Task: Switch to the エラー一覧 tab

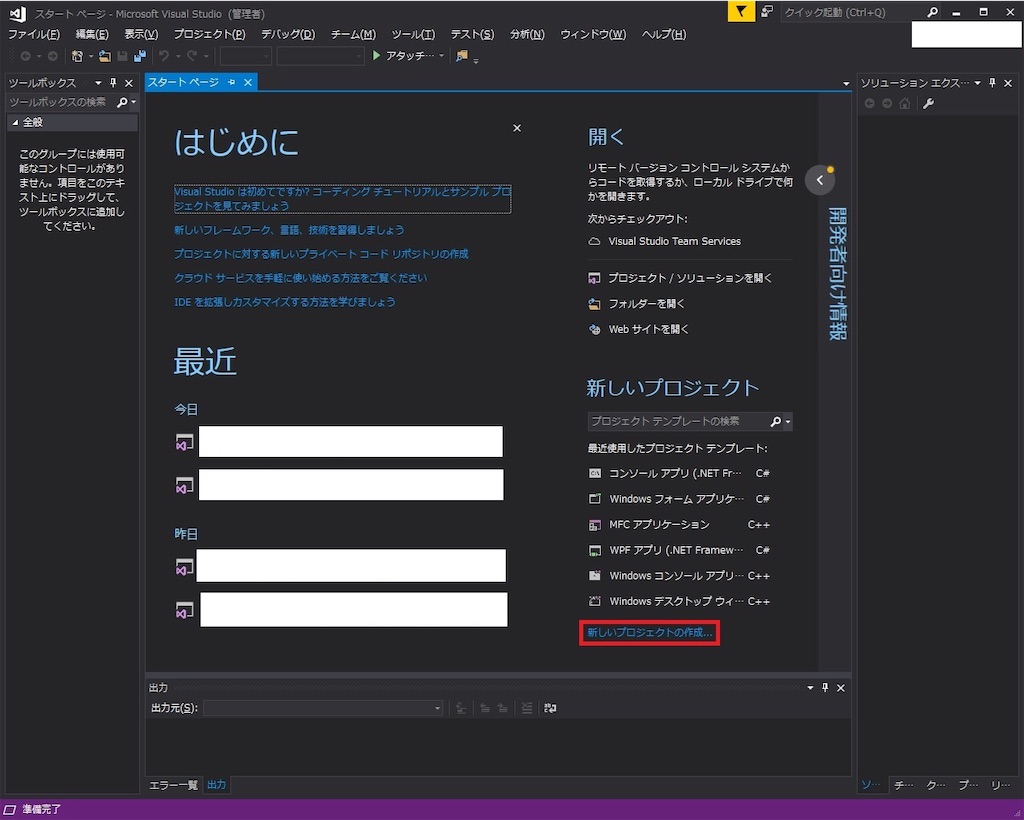Action: coord(173,785)
